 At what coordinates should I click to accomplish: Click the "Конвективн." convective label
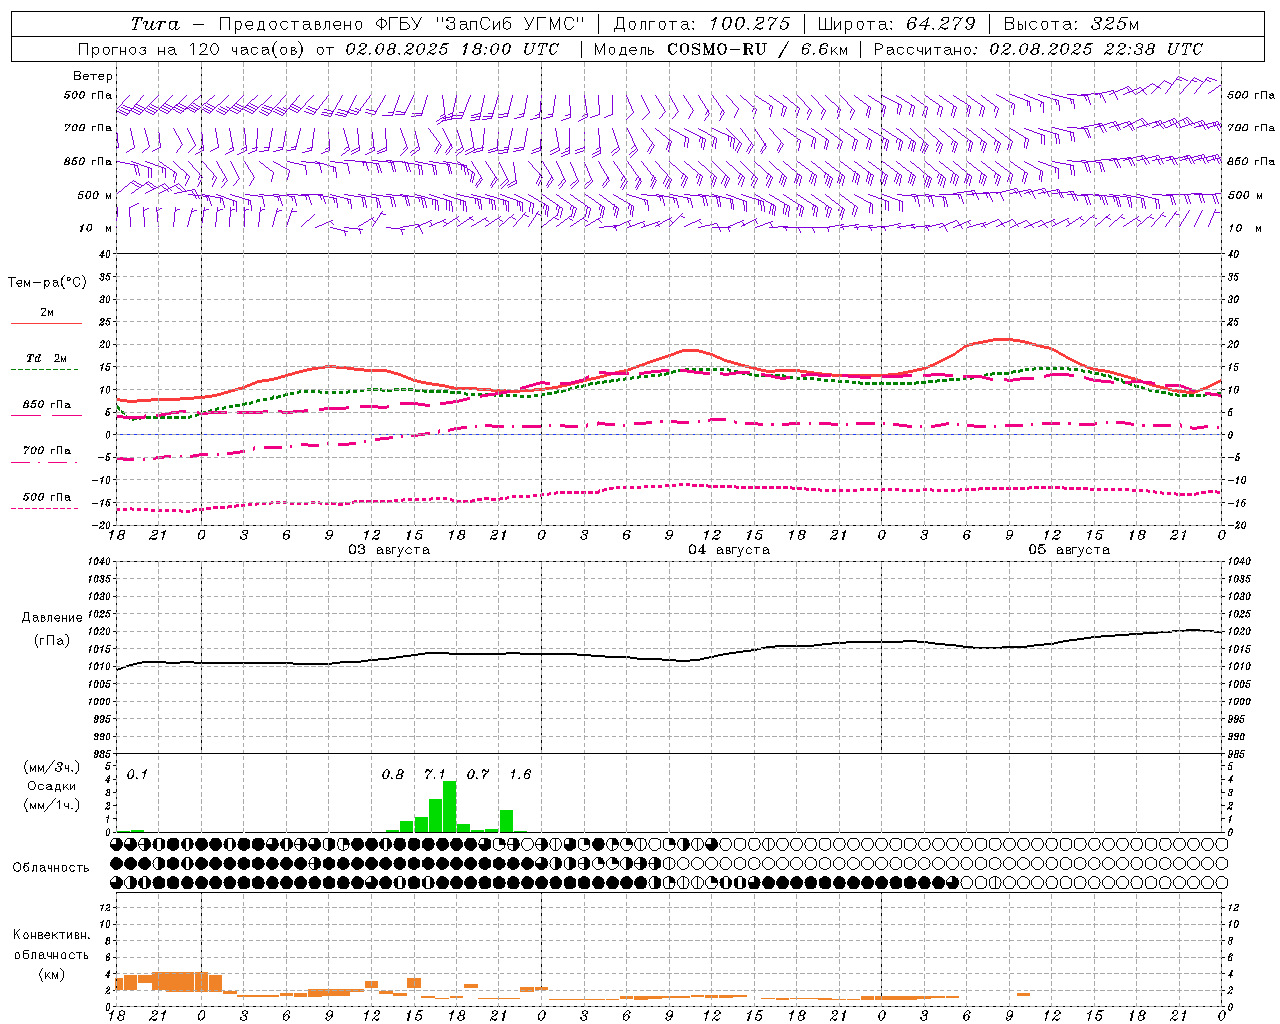[52, 935]
